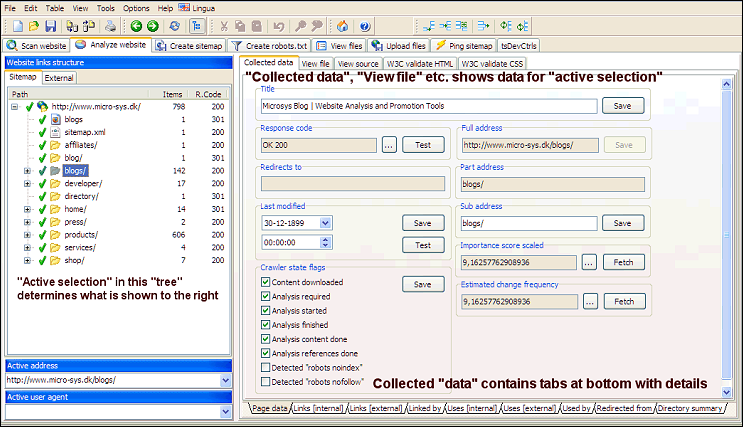743x427 pixels.
Task: Open the Tools menu
Action: pyautogui.click(x=106, y=8)
